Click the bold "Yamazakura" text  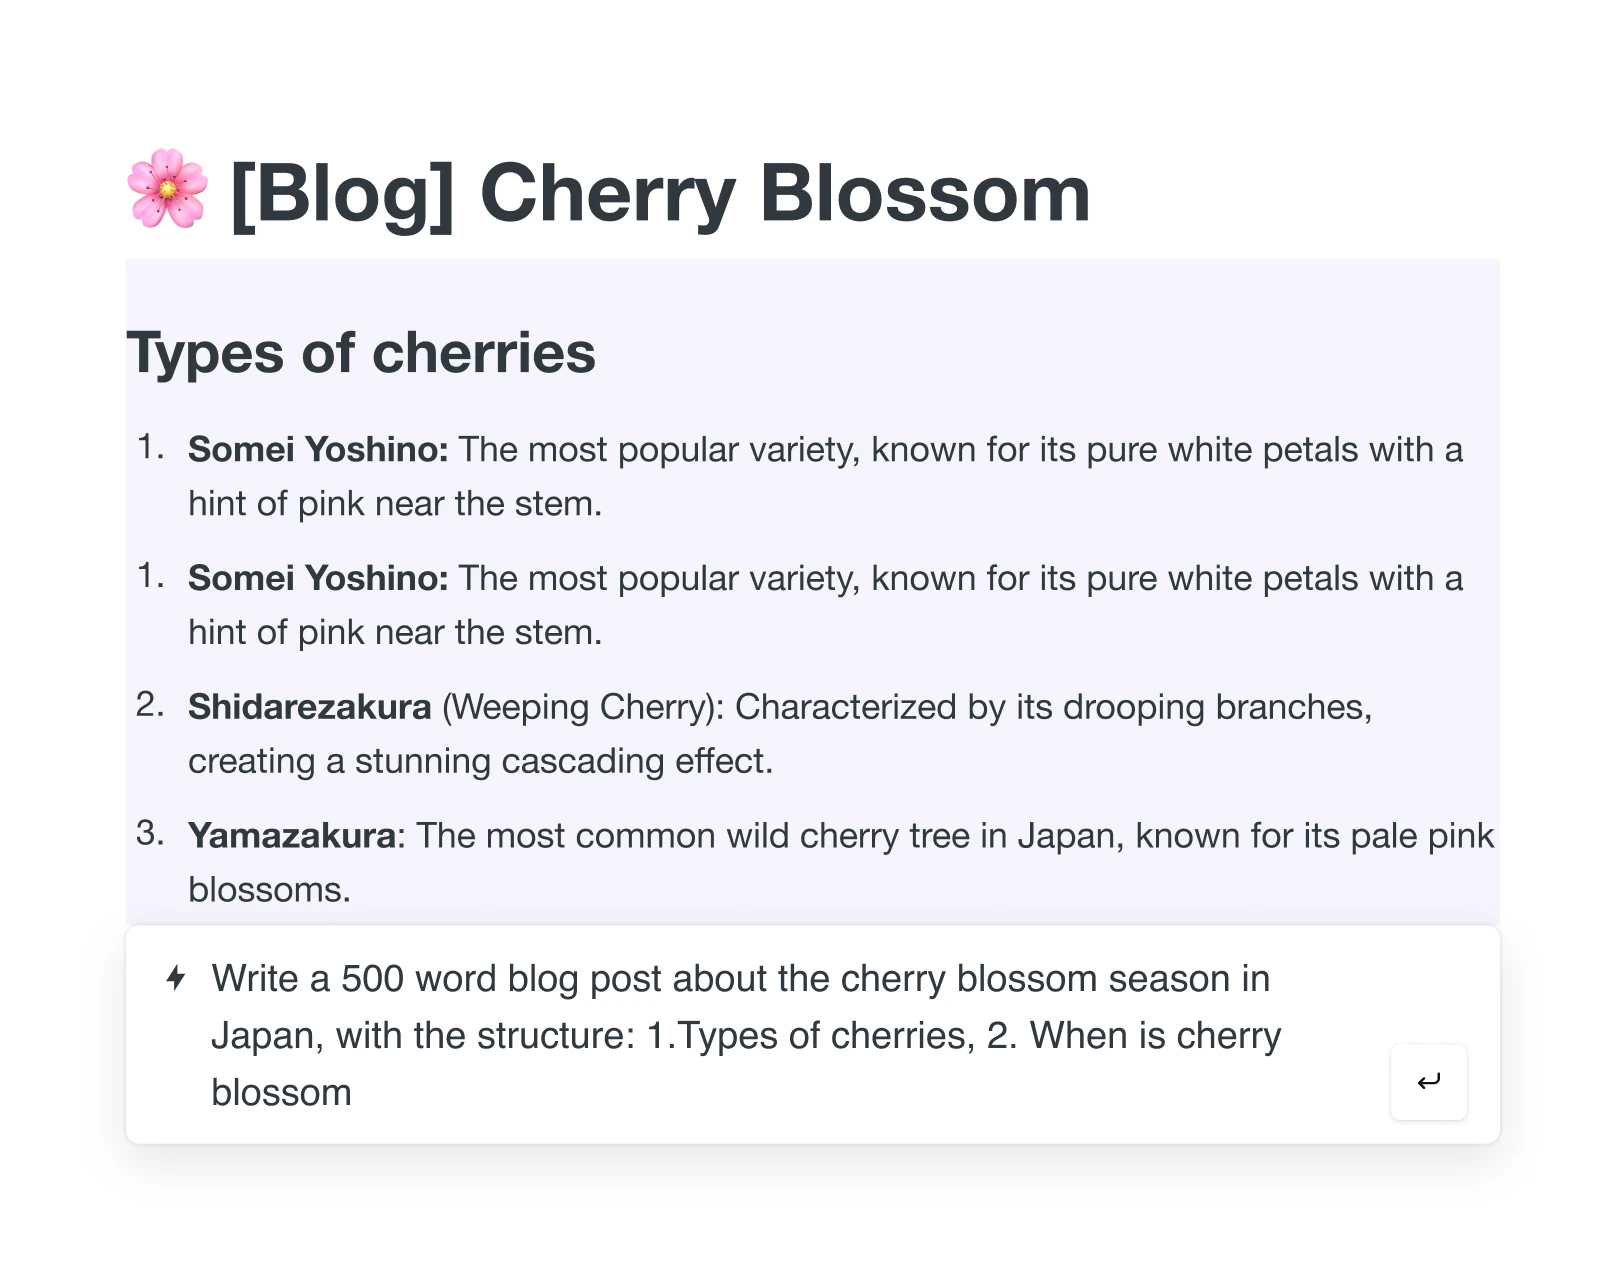(x=292, y=836)
